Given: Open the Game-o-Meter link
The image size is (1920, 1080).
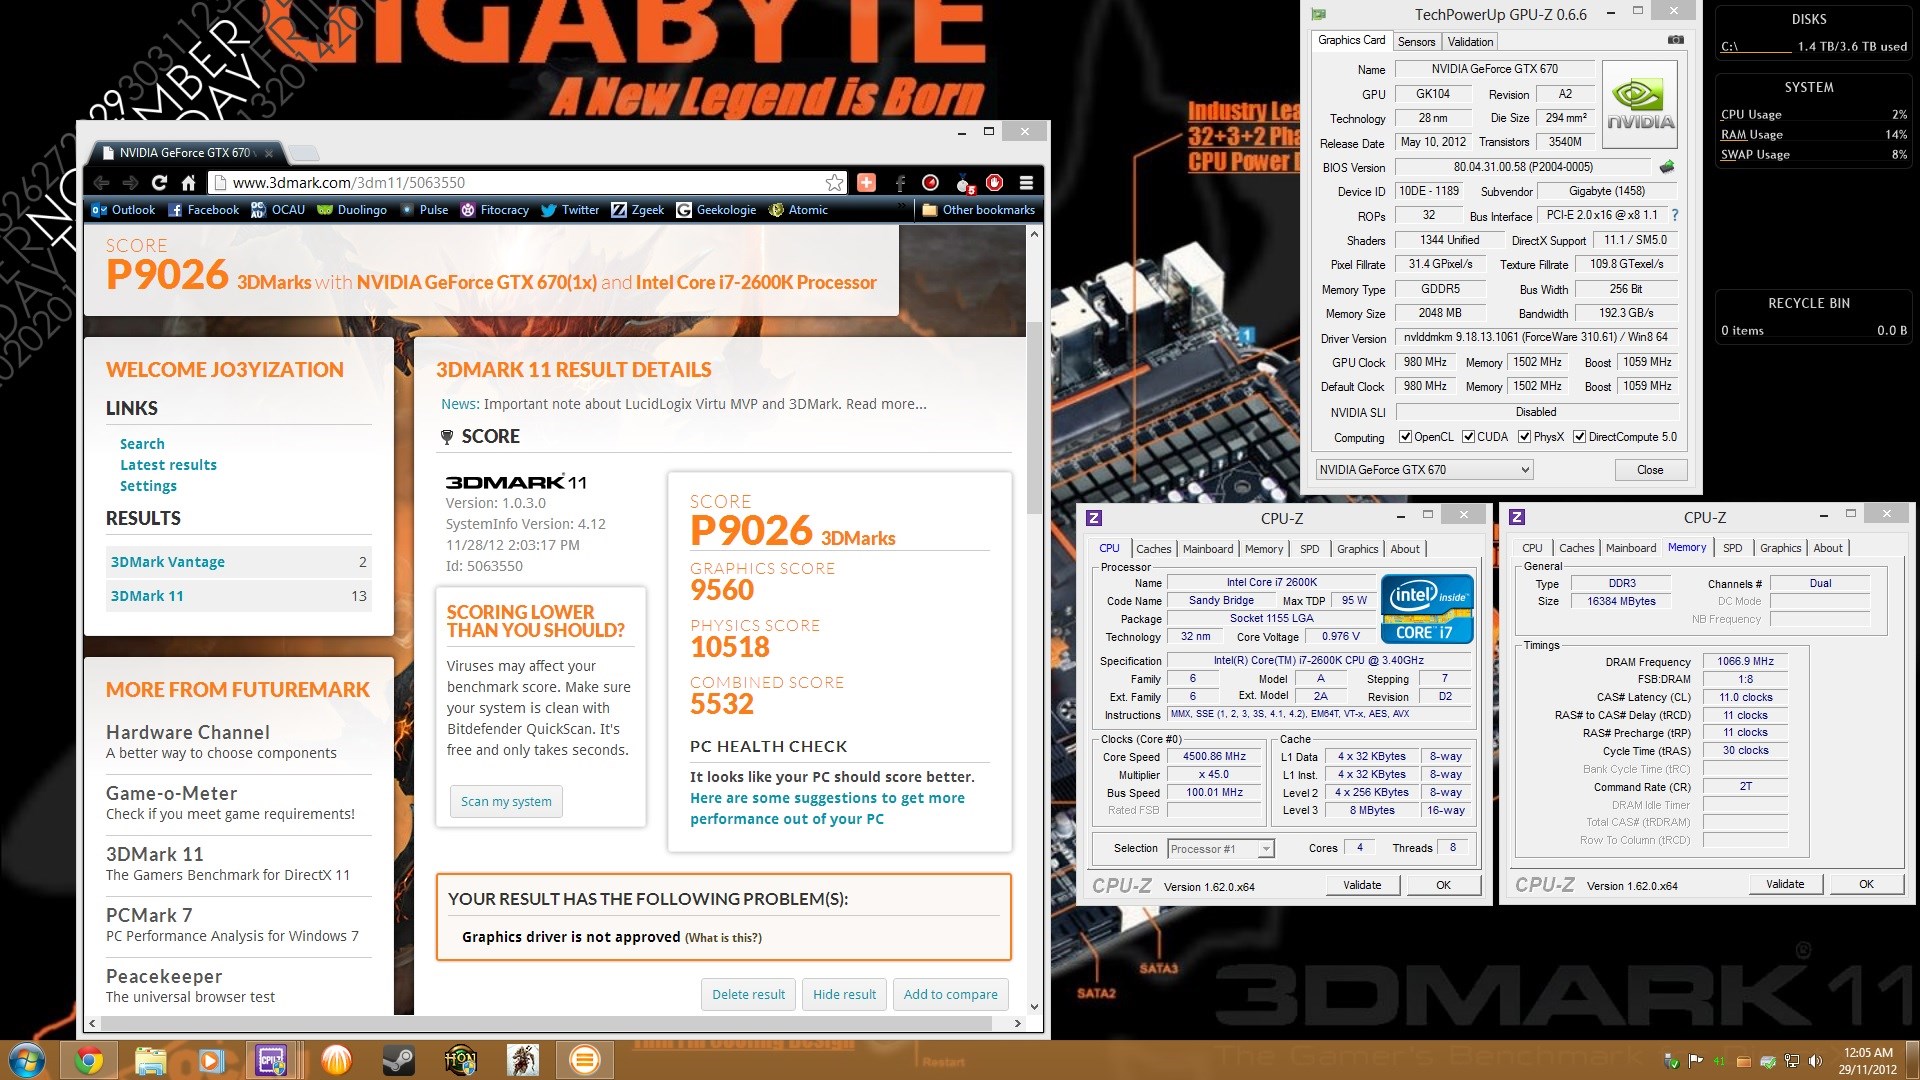Looking at the screenshot, I should pos(171,793).
